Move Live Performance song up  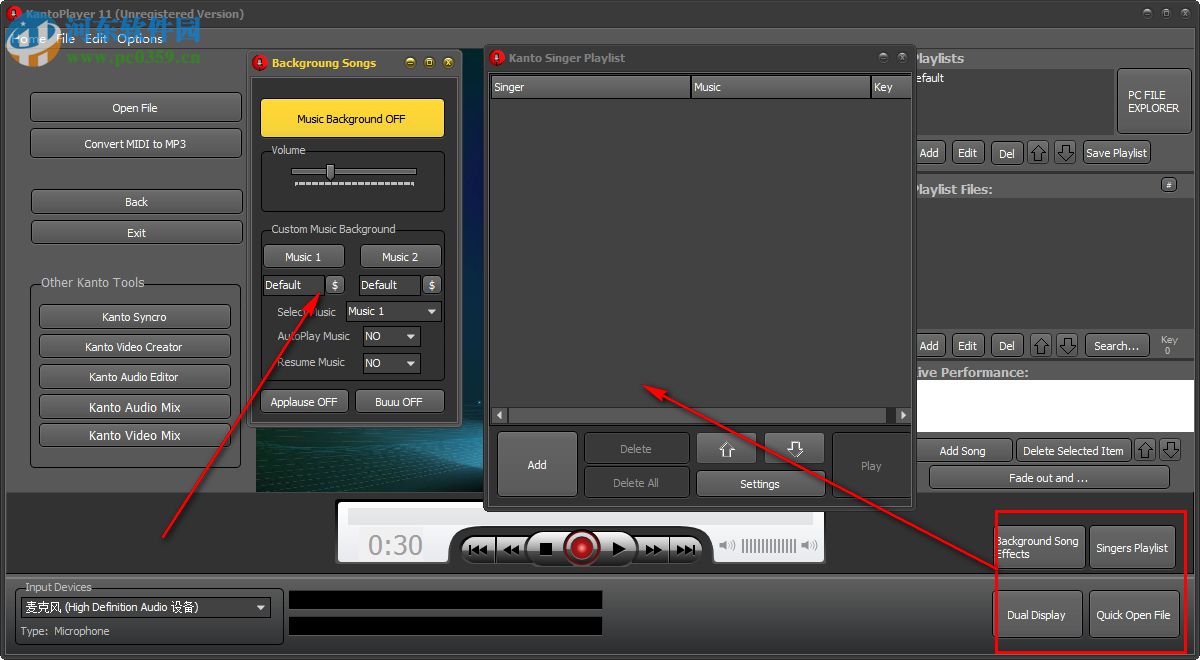click(1146, 451)
